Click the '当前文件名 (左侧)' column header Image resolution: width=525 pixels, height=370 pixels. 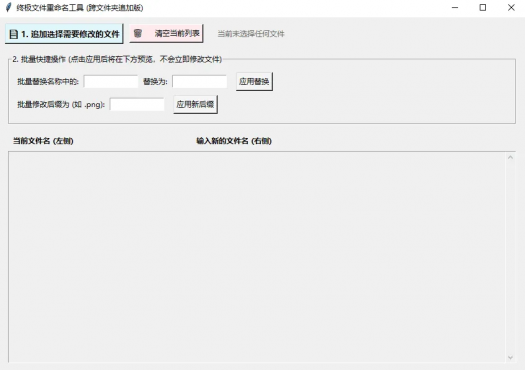(x=43, y=141)
